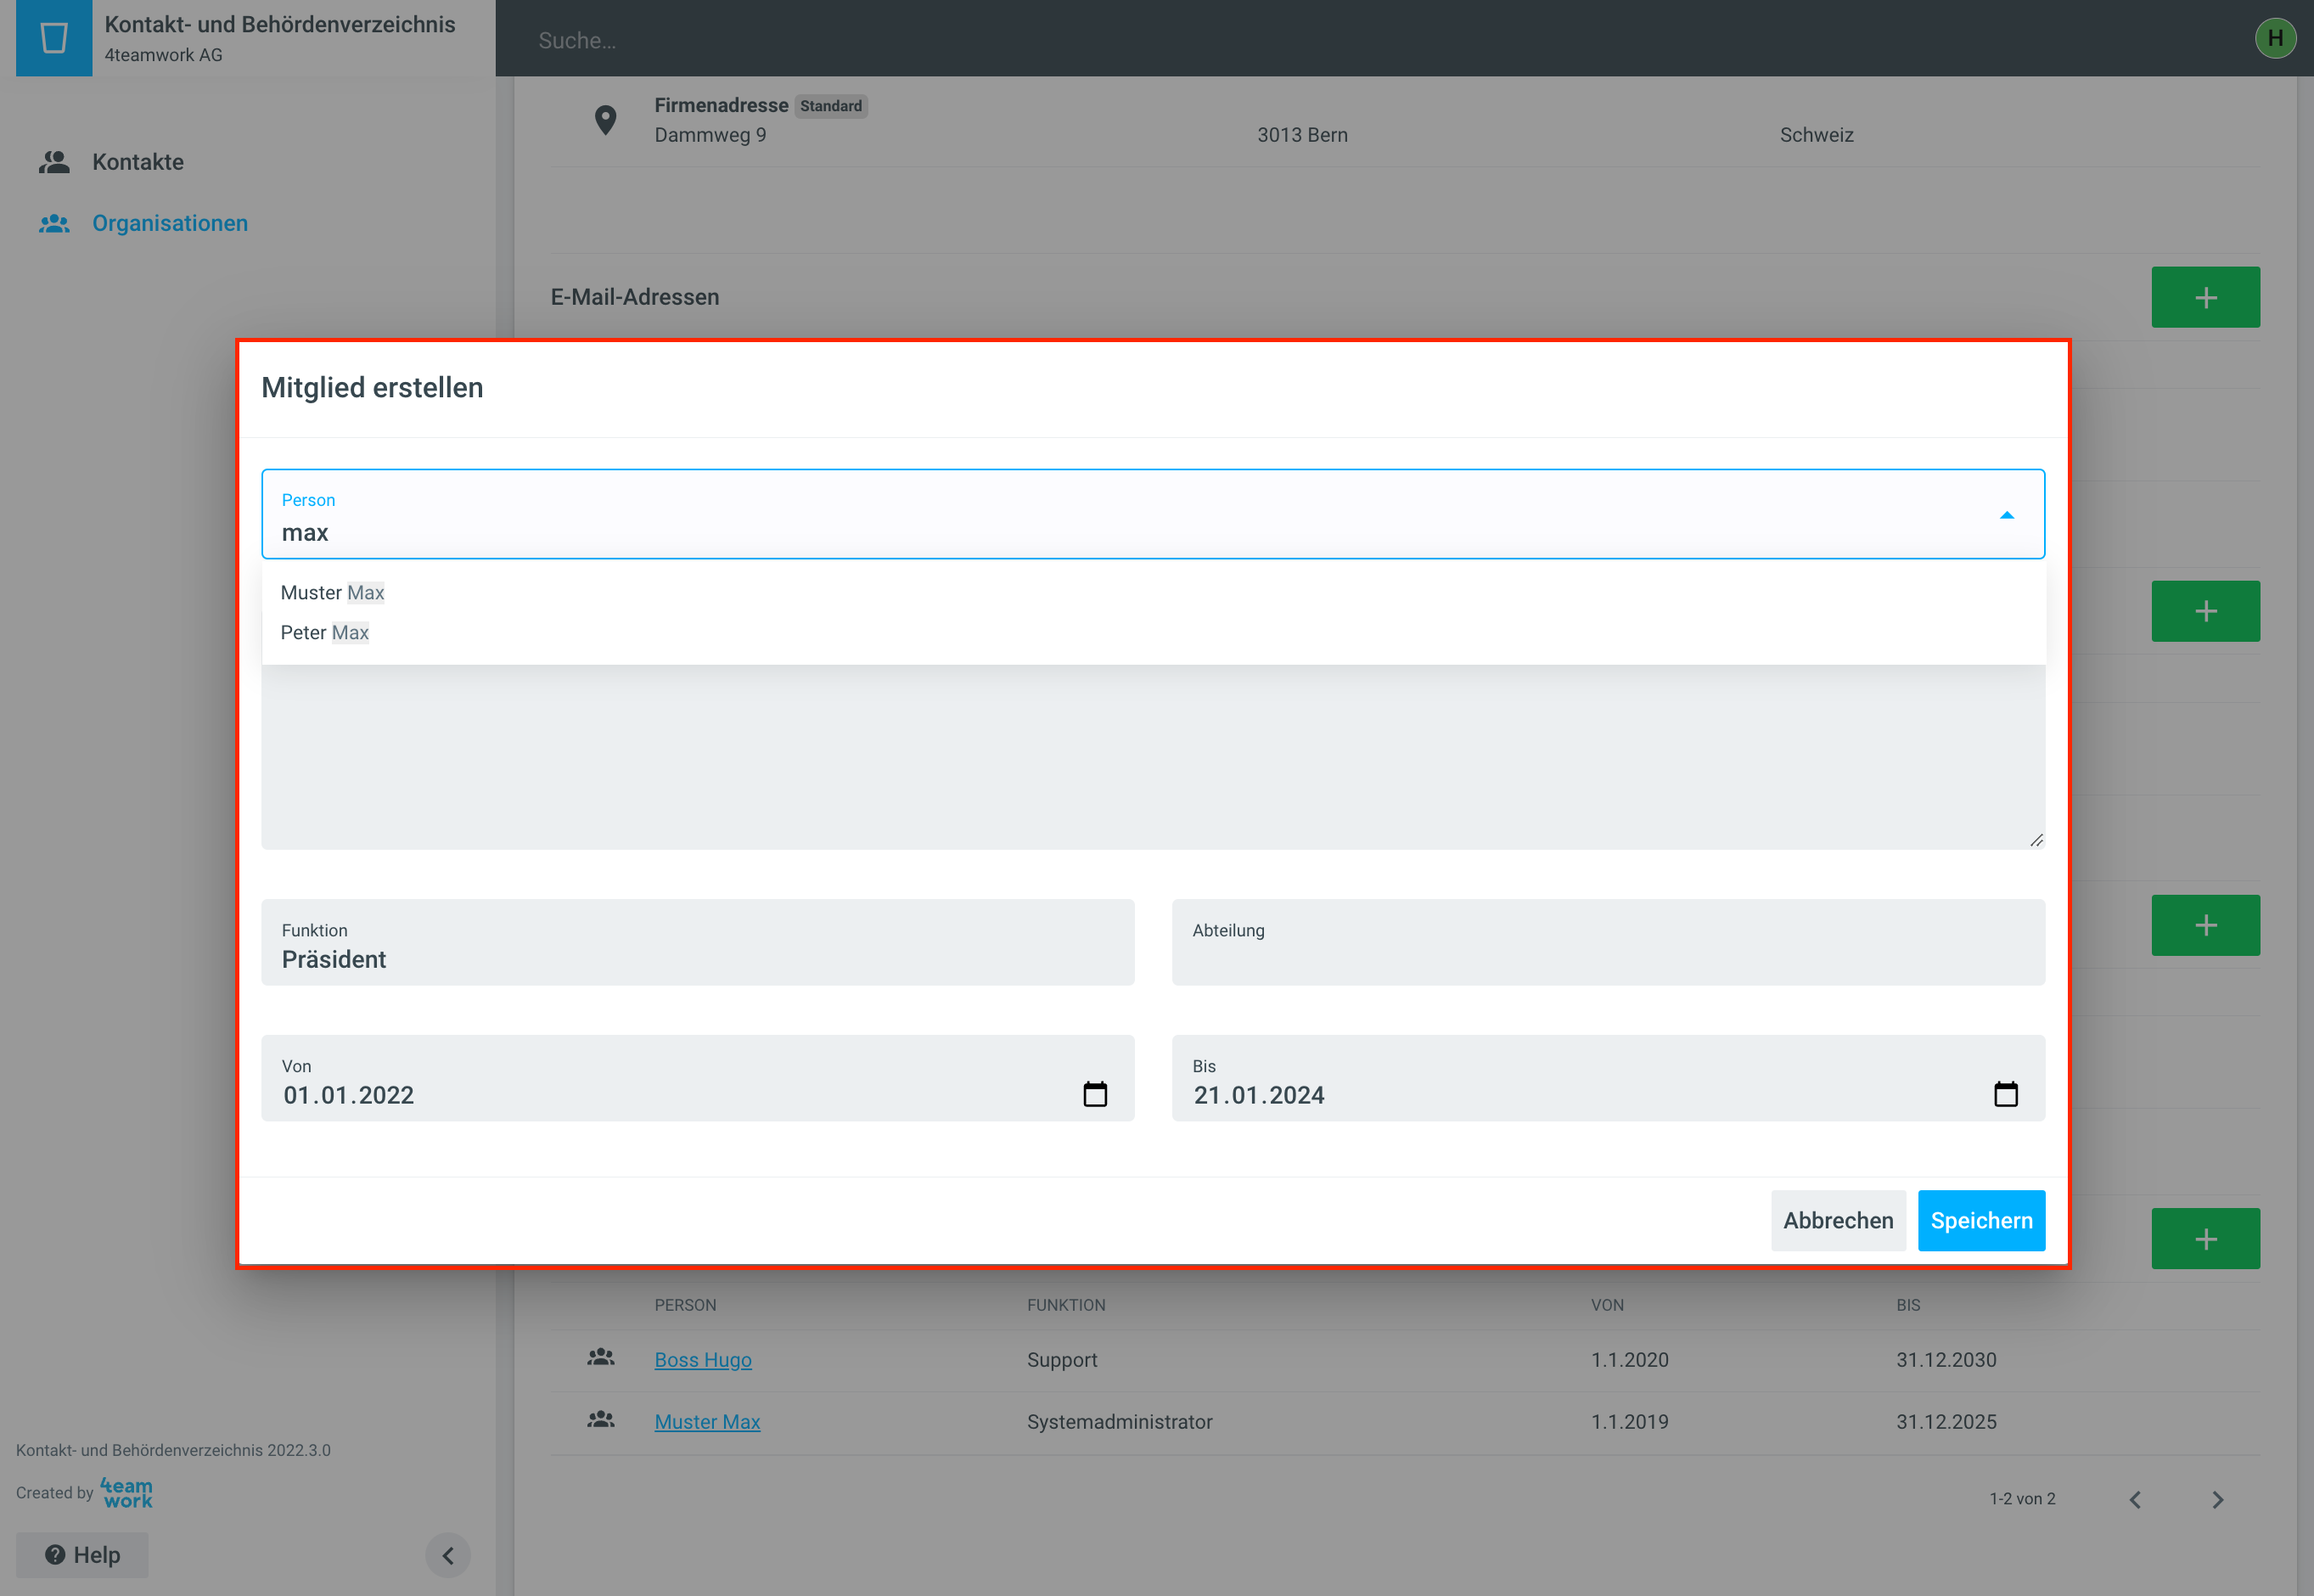Open Organisationen in the sidebar

tap(169, 223)
